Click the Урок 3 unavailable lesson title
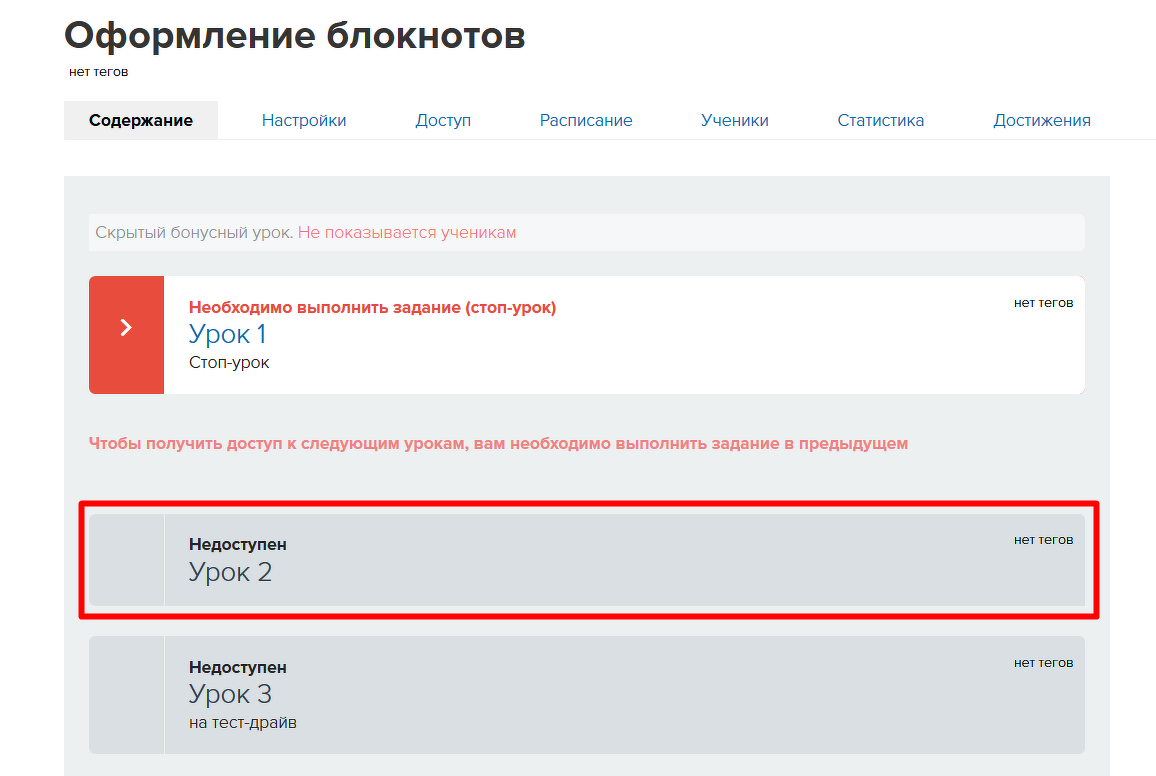The height and width of the screenshot is (776, 1156). click(230, 694)
